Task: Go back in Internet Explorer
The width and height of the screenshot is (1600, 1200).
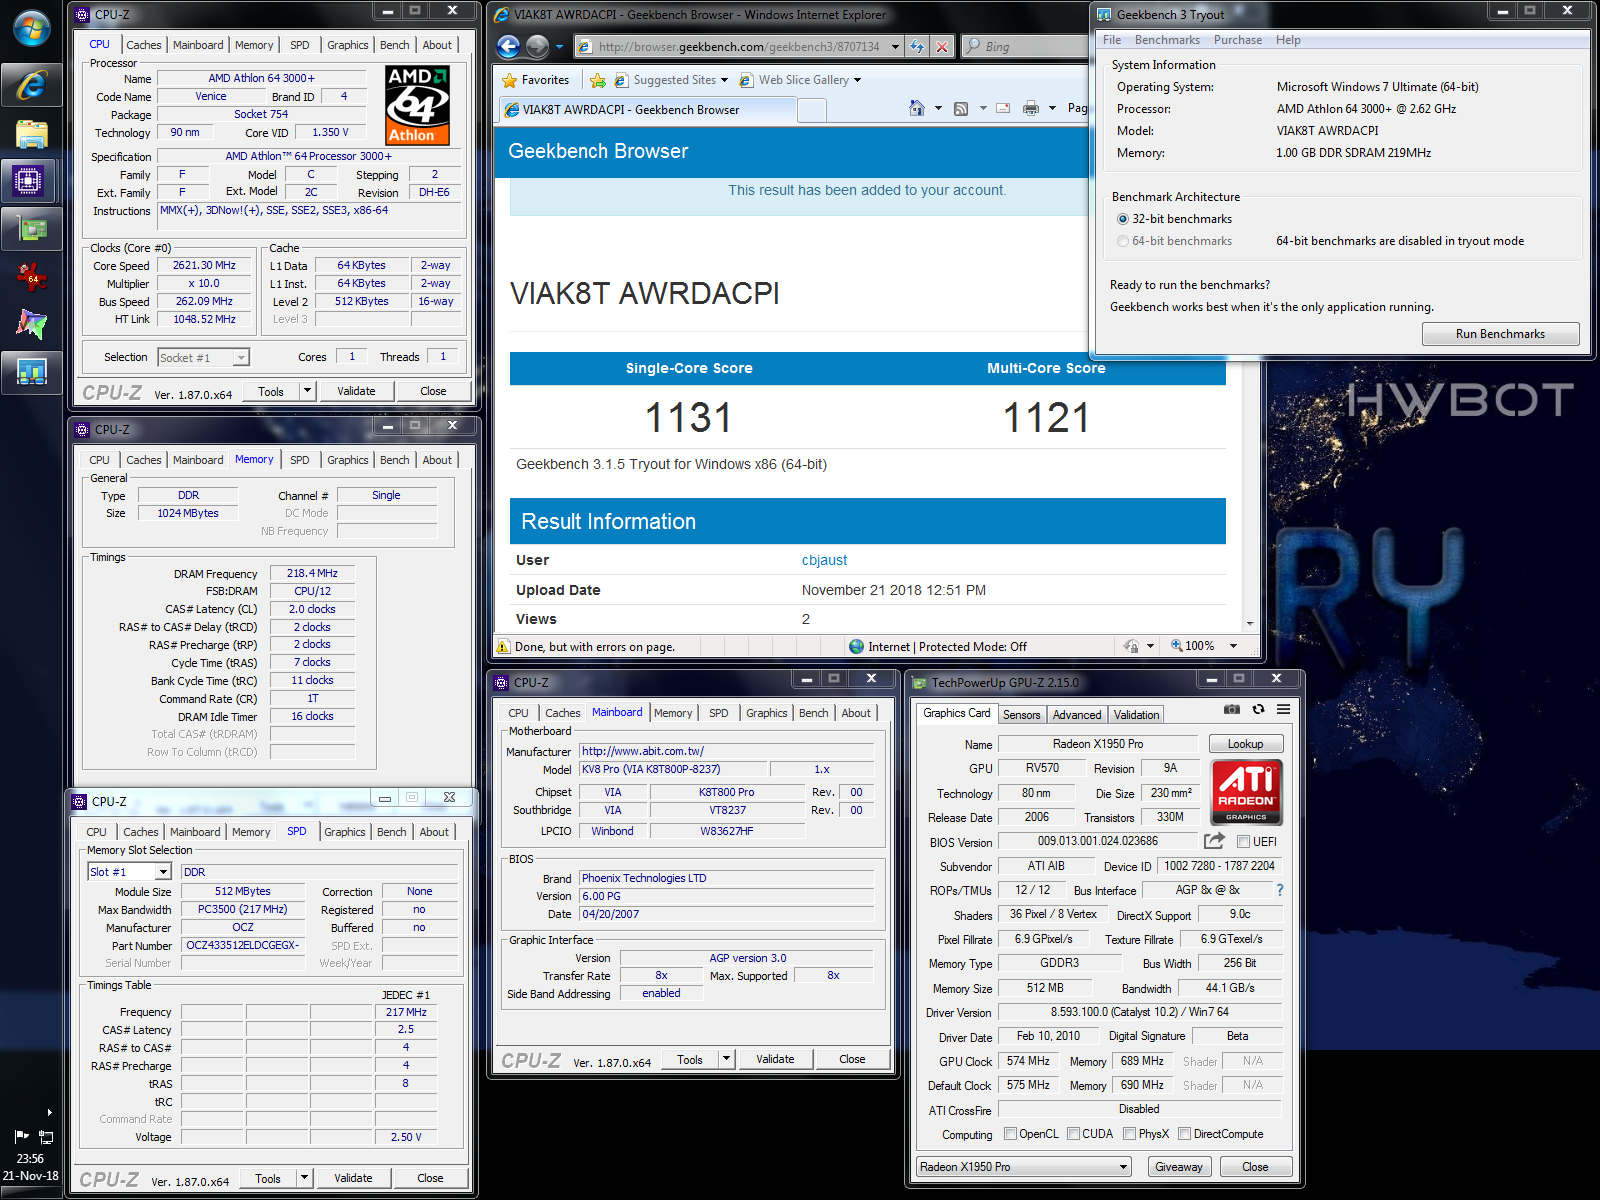Action: tap(508, 46)
